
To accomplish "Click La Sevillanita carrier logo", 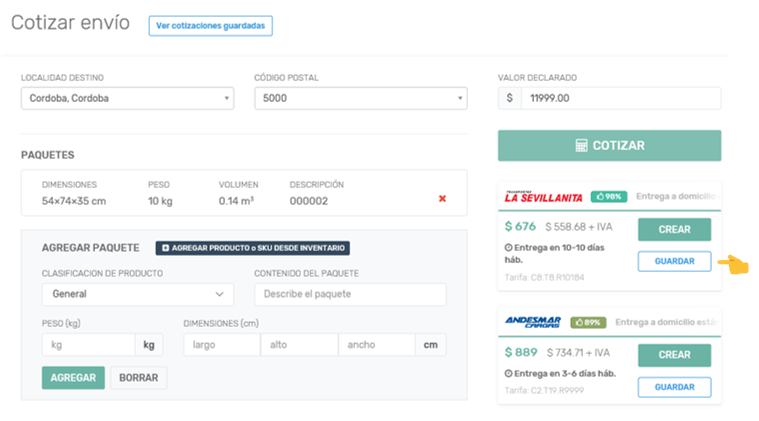I will pyautogui.click(x=542, y=196).
